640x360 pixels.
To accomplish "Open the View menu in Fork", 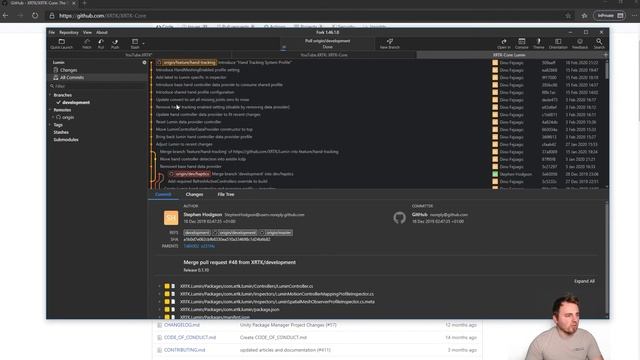I will (87, 32).
